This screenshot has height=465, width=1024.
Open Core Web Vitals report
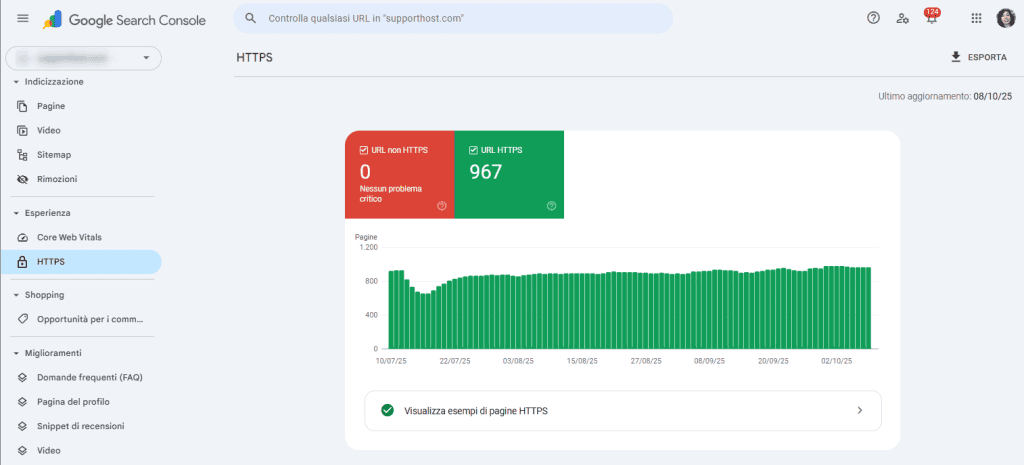pos(81,238)
